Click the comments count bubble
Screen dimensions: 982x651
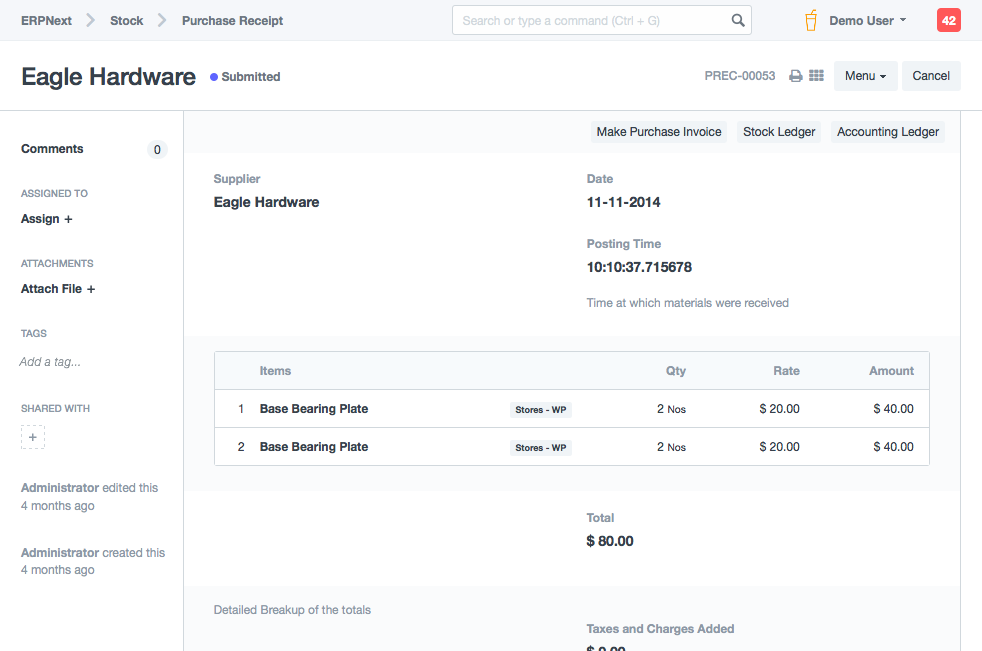(x=157, y=150)
